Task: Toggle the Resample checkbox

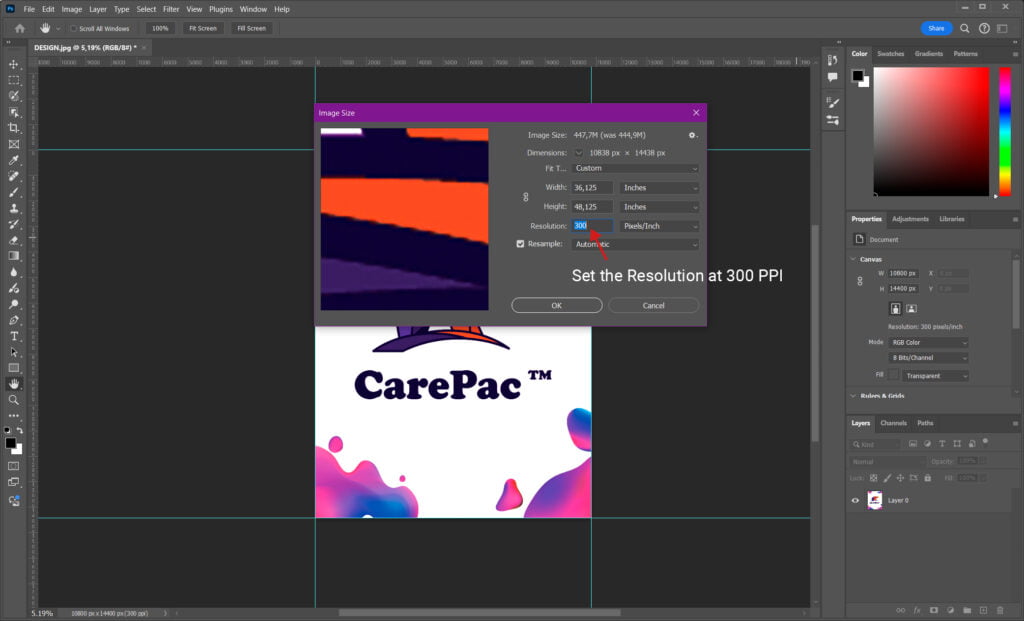Action: coord(522,244)
